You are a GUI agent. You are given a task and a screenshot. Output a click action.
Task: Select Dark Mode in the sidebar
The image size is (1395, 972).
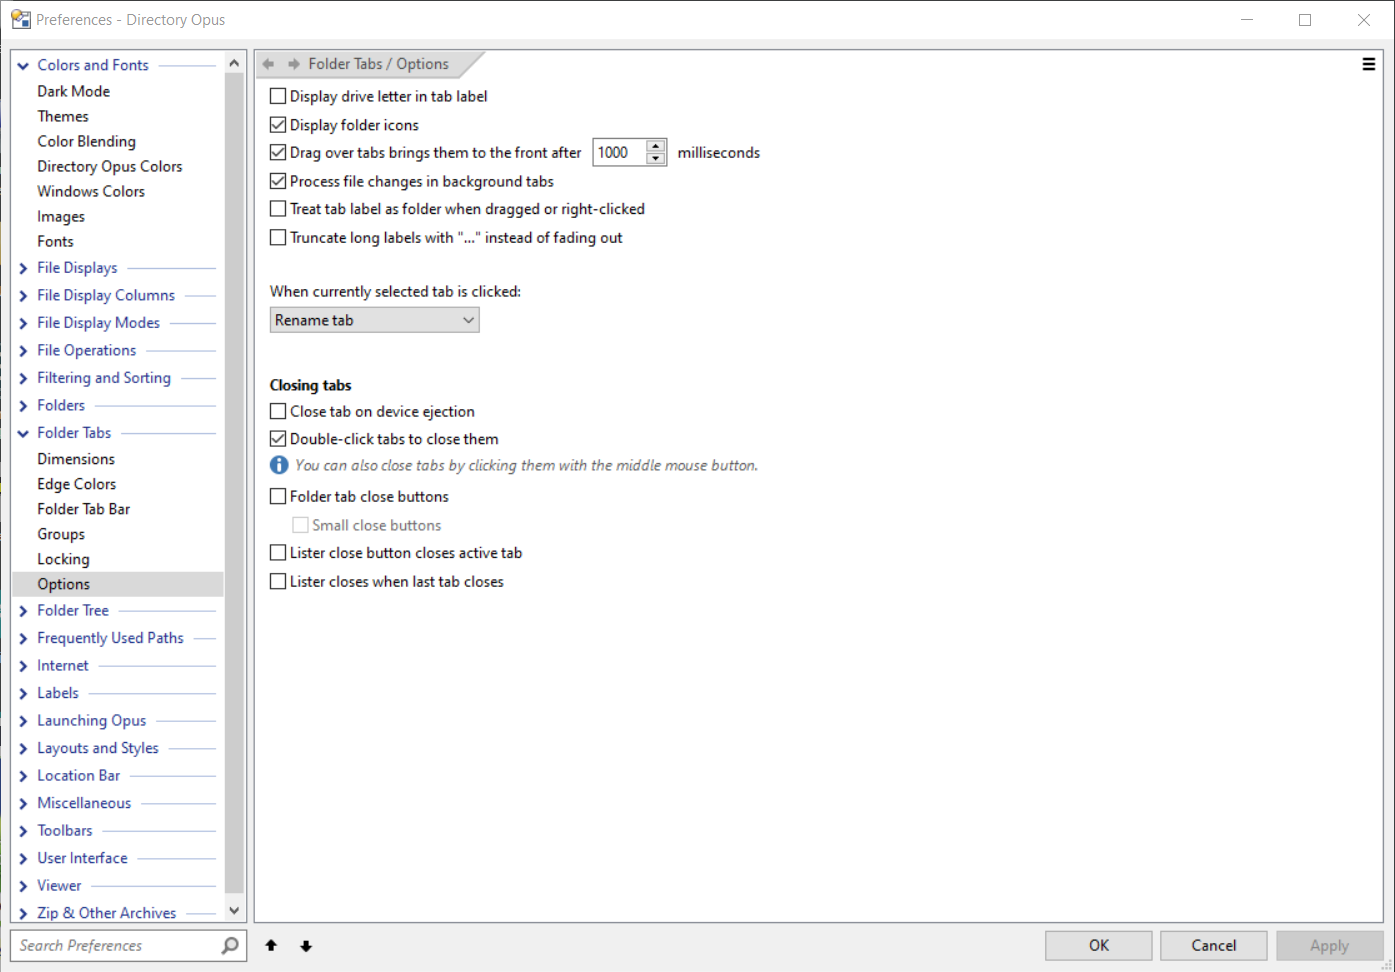pos(74,91)
